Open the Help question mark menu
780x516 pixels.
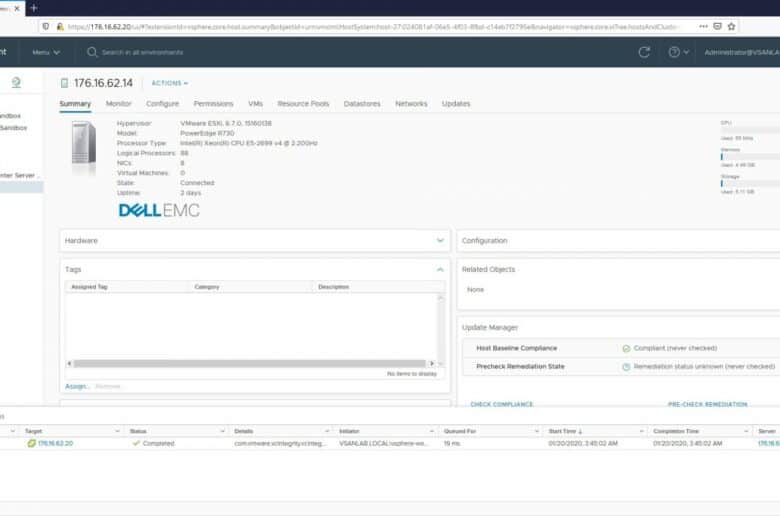(x=679, y=52)
